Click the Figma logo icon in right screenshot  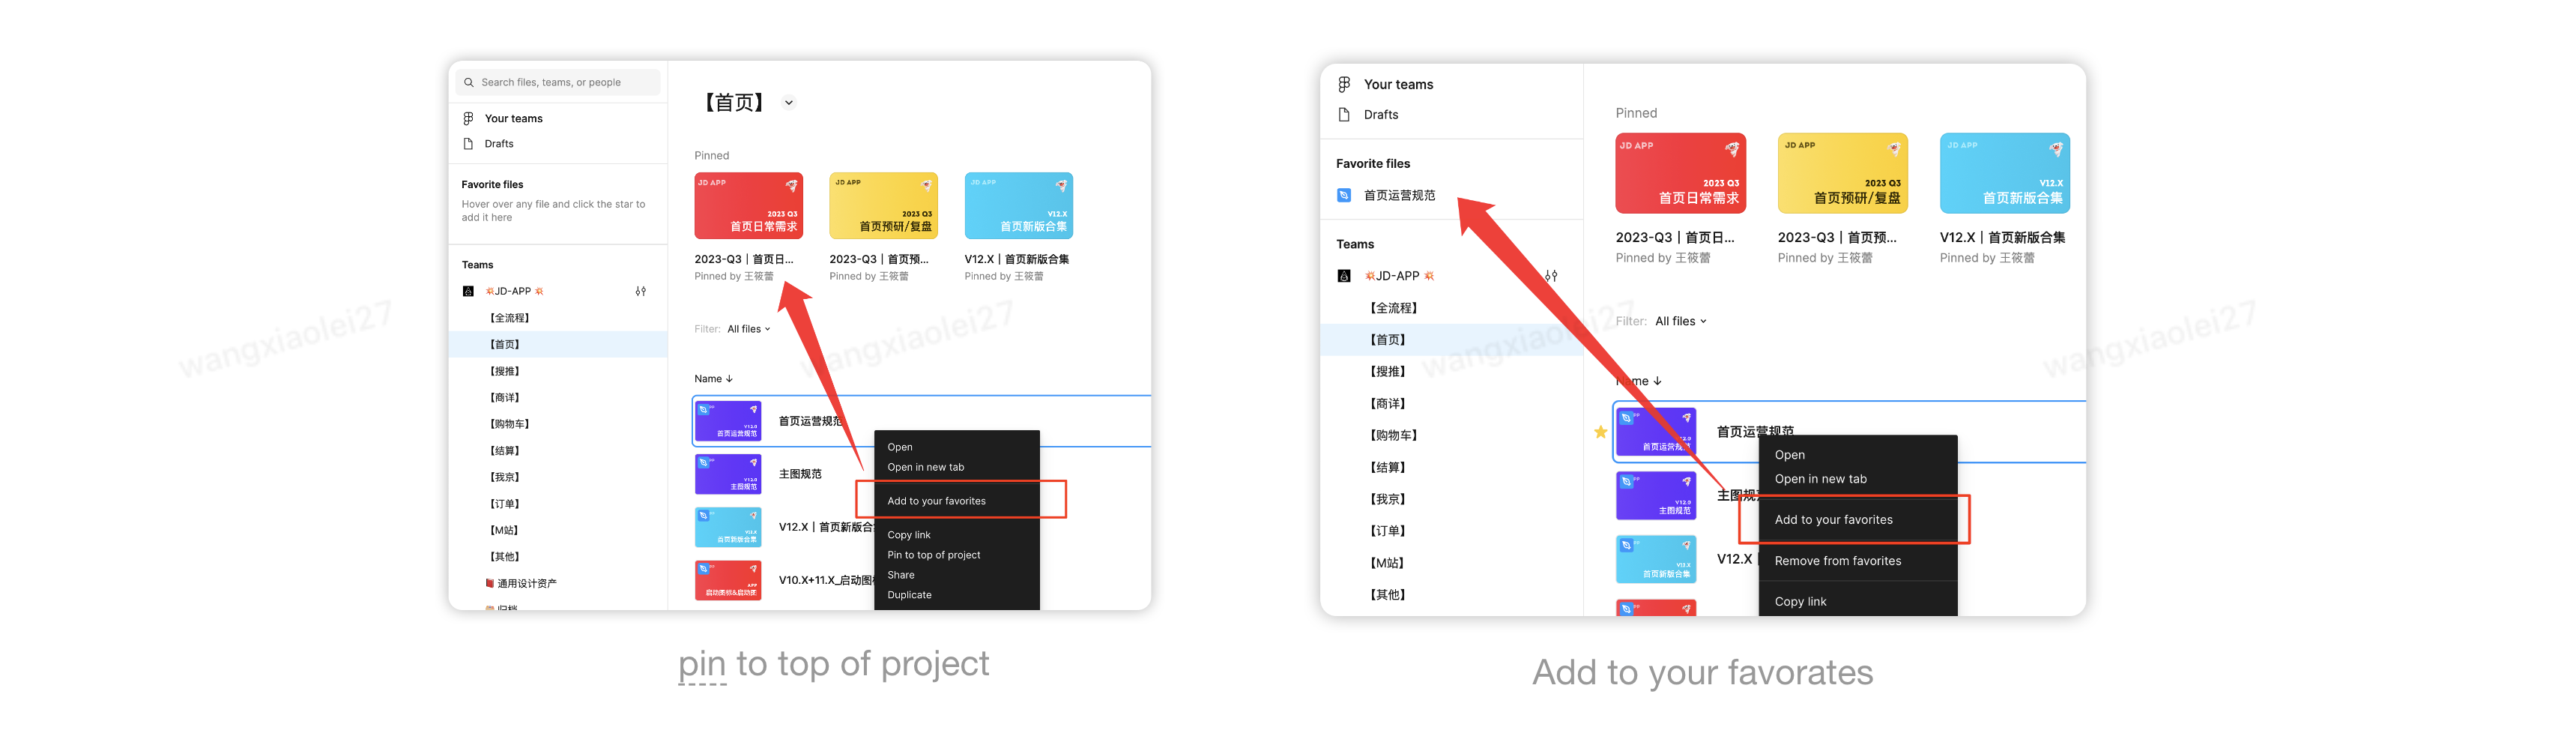point(1344,85)
